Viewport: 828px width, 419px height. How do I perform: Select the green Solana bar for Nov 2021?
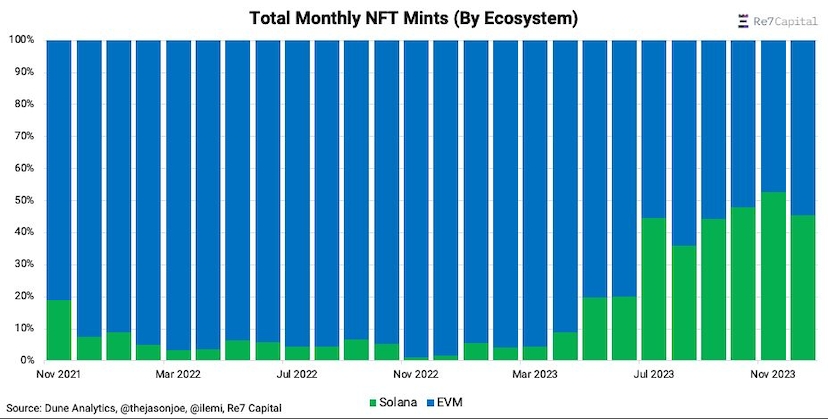point(59,330)
